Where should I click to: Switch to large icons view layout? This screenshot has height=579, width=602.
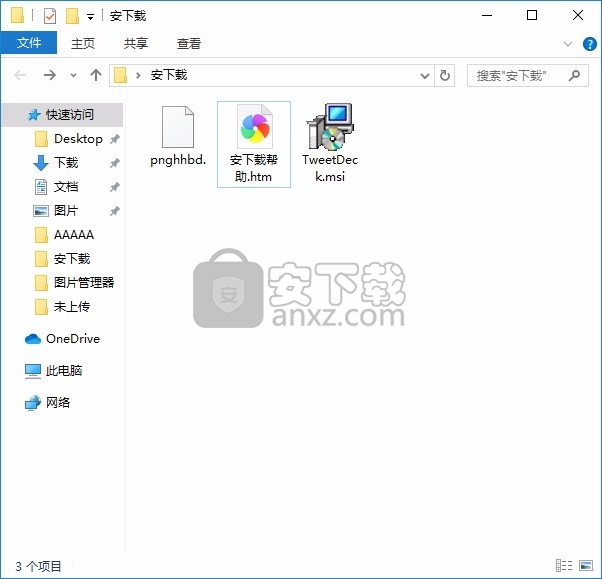pyautogui.click(x=586, y=566)
